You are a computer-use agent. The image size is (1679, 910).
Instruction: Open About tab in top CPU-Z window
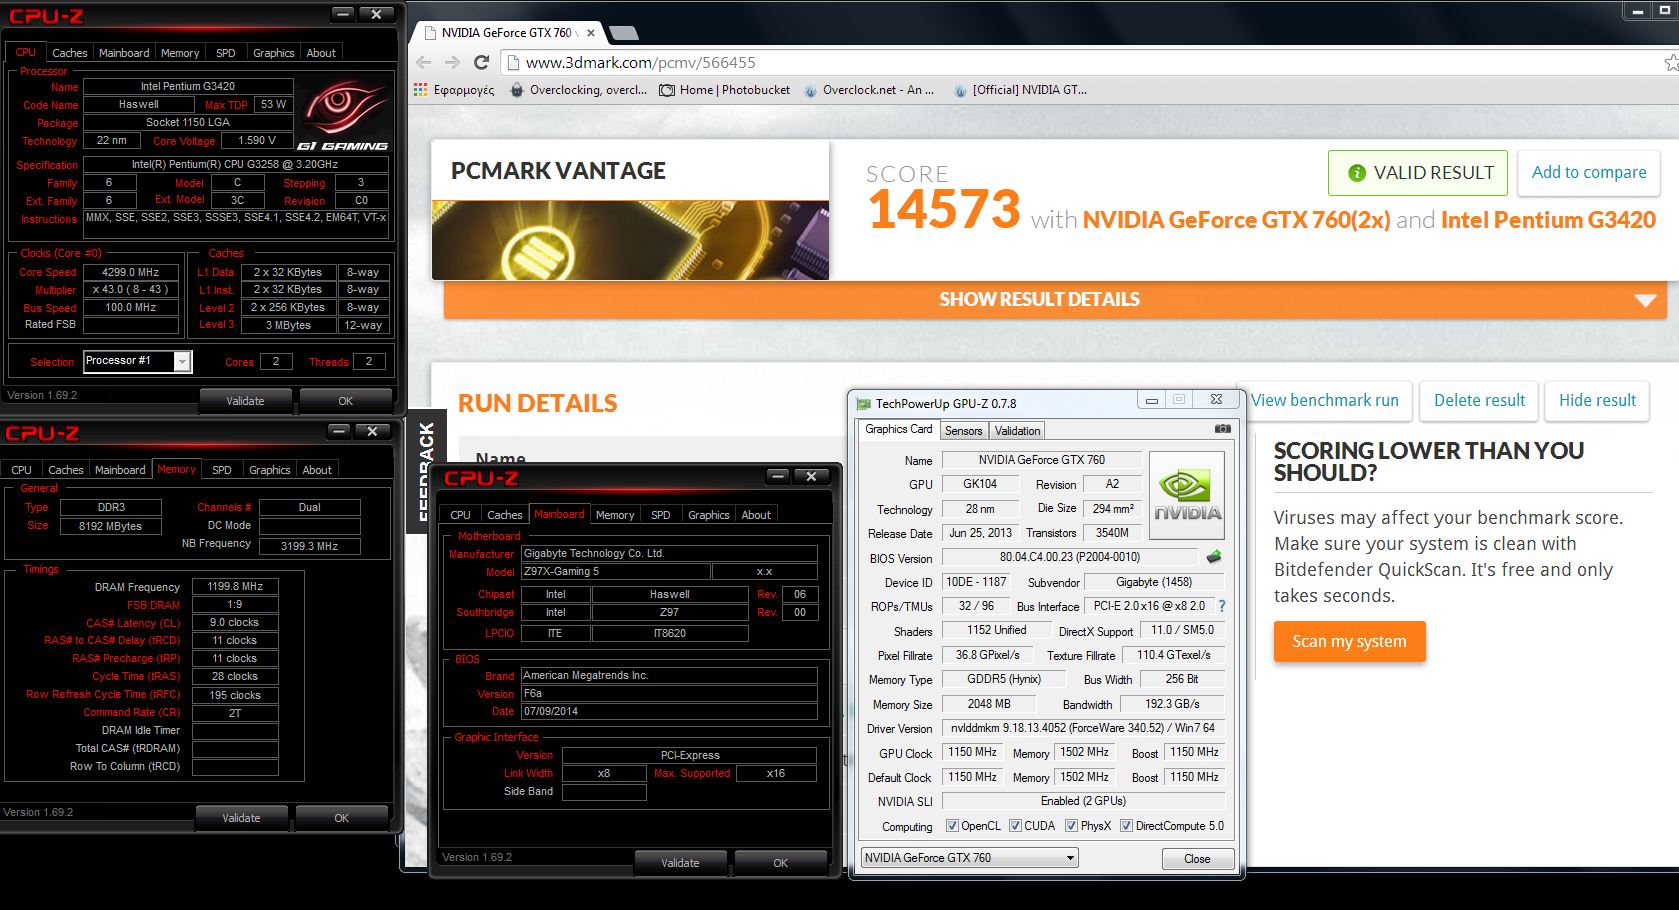coord(321,53)
